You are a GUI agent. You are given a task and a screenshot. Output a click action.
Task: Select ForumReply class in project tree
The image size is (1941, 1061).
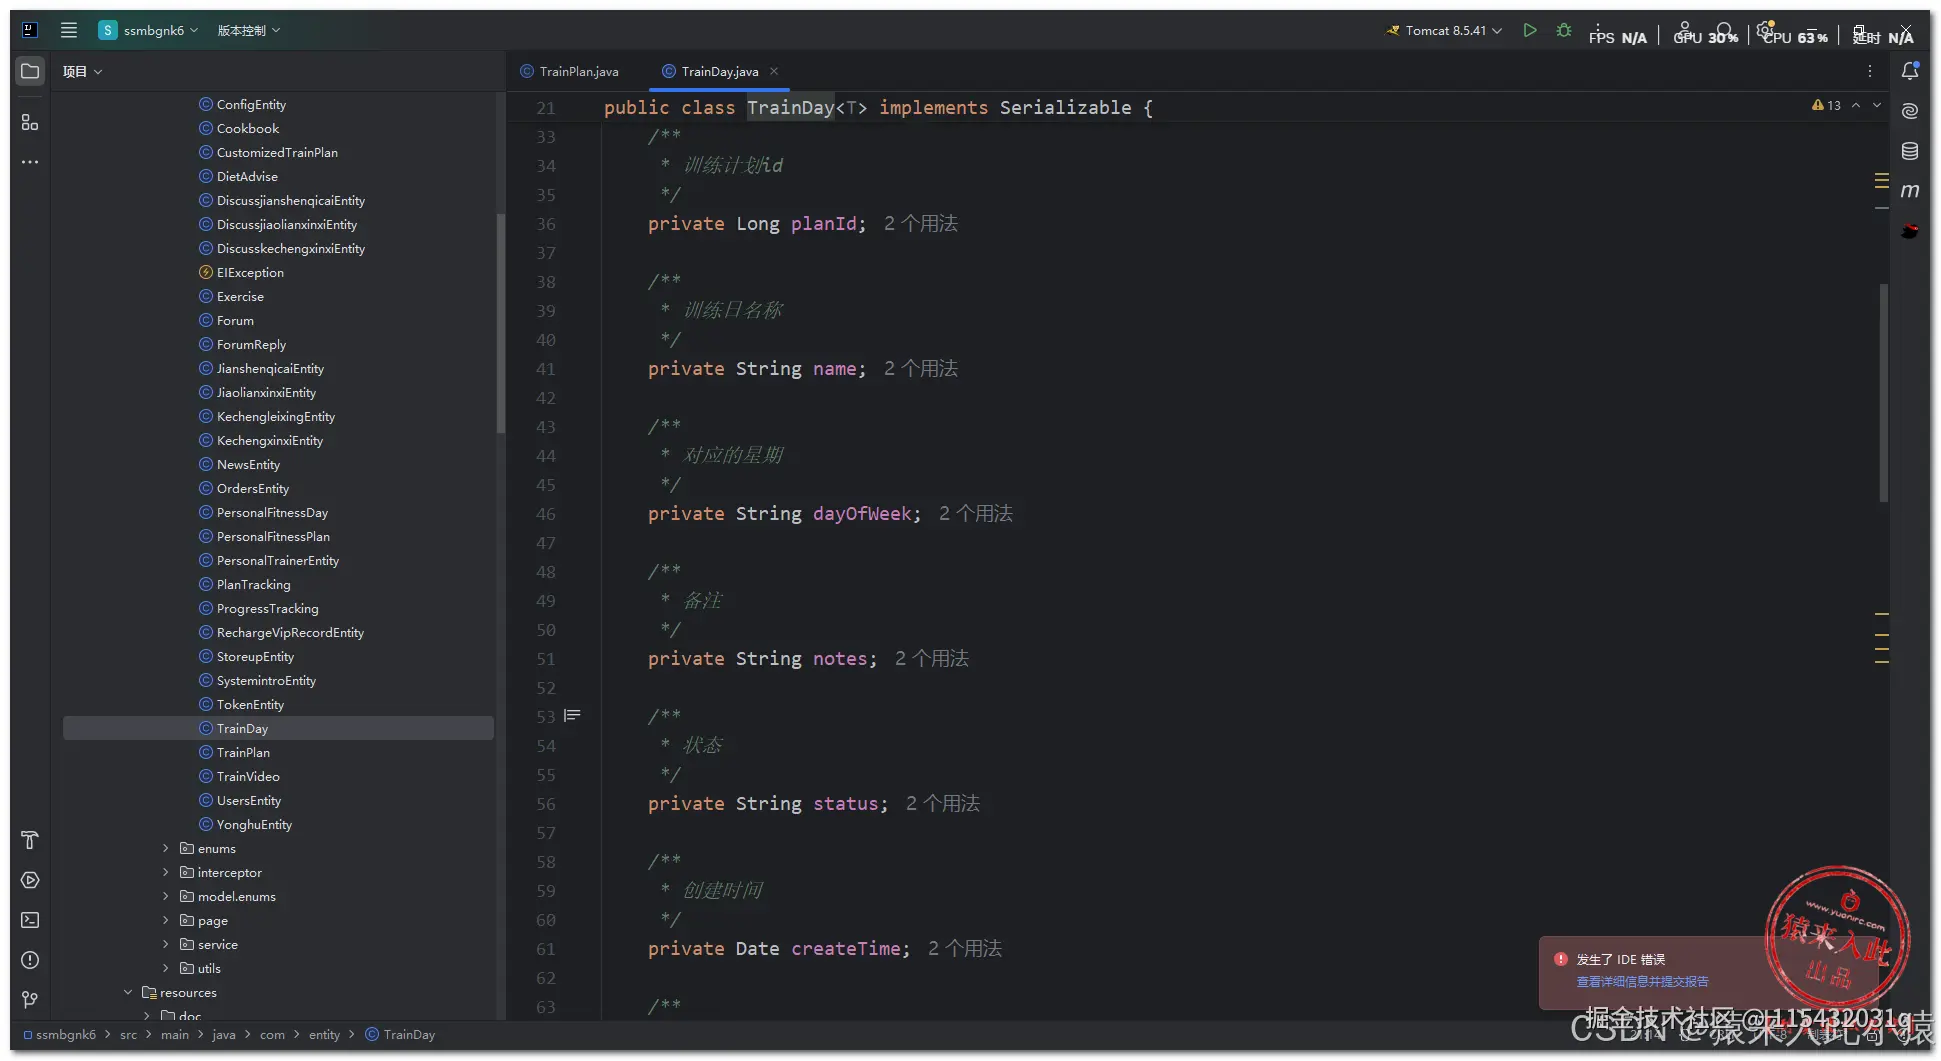[x=251, y=344]
